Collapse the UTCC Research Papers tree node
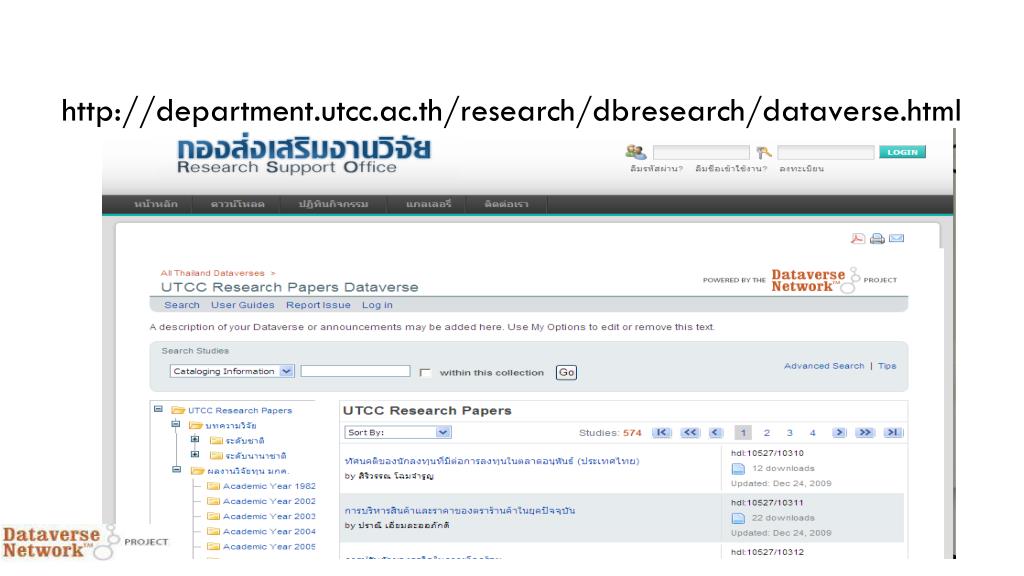This screenshot has width=1024, height=576. pos(158,409)
